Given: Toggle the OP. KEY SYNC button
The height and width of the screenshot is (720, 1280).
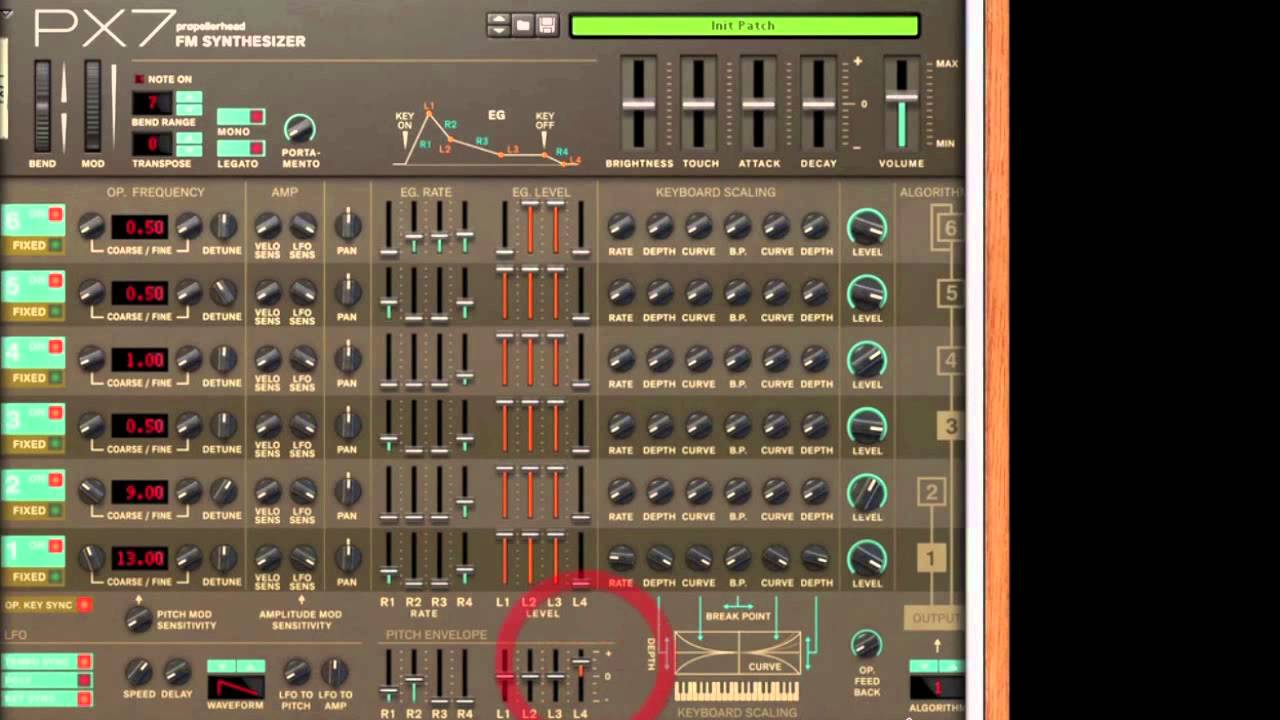Looking at the screenshot, I should pos(48,605).
